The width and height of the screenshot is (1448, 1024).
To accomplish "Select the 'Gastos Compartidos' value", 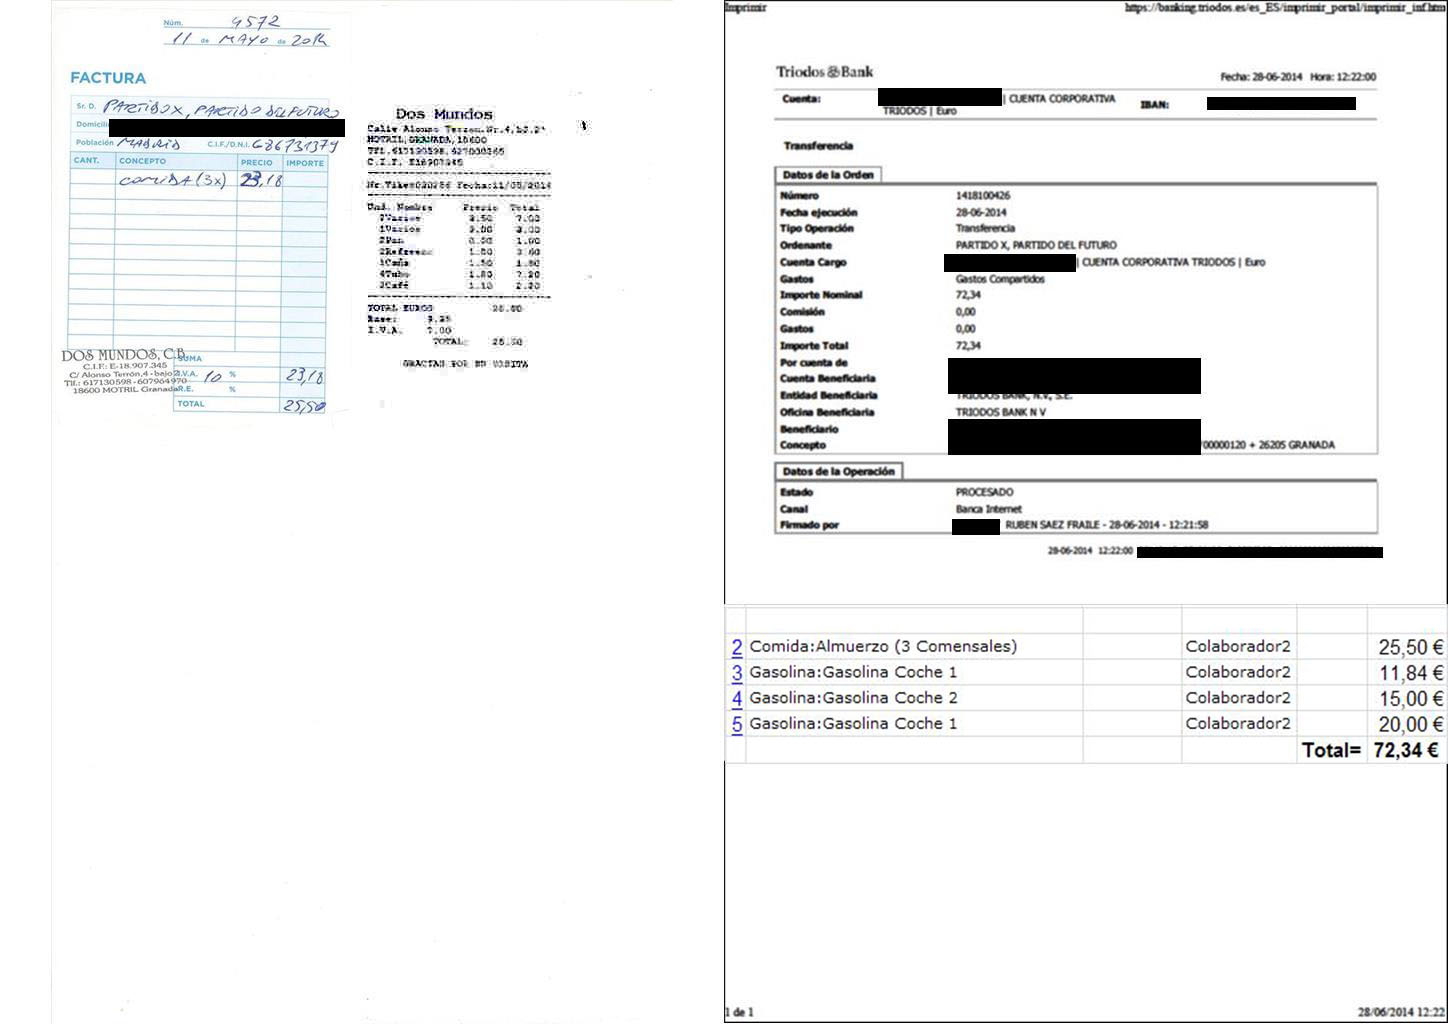I will [x=1000, y=279].
